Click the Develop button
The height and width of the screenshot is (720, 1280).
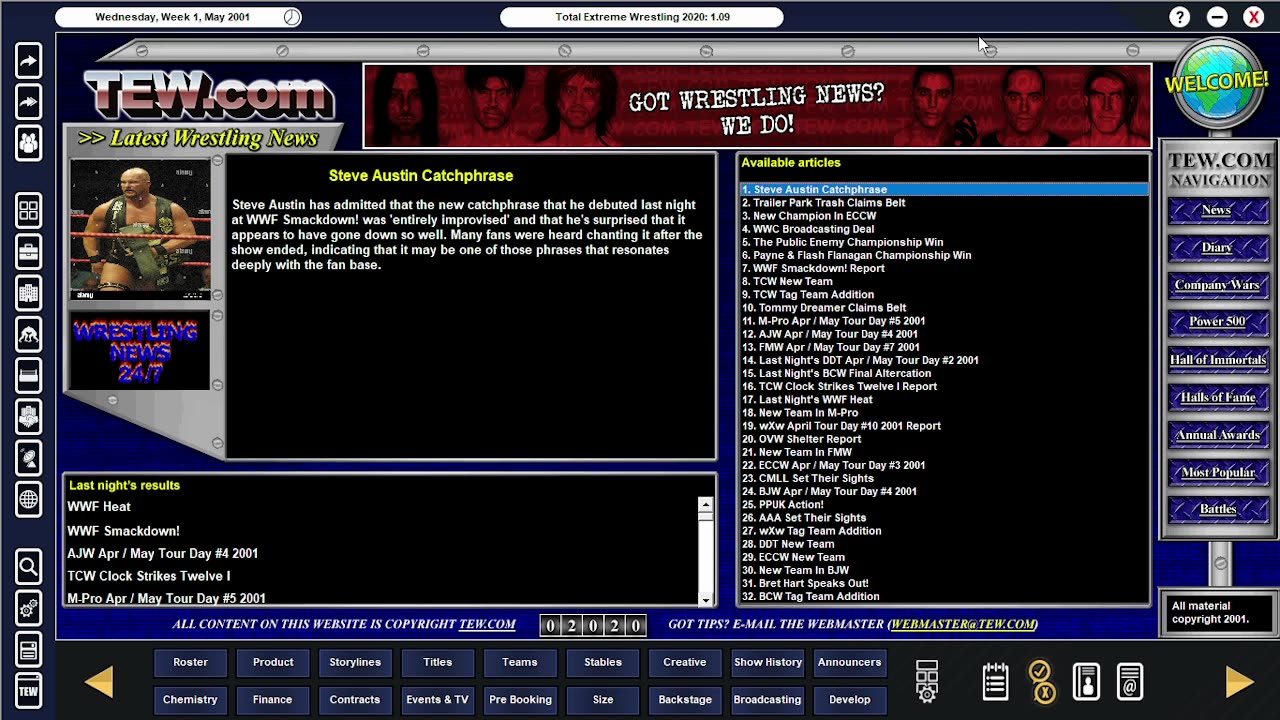click(850, 700)
